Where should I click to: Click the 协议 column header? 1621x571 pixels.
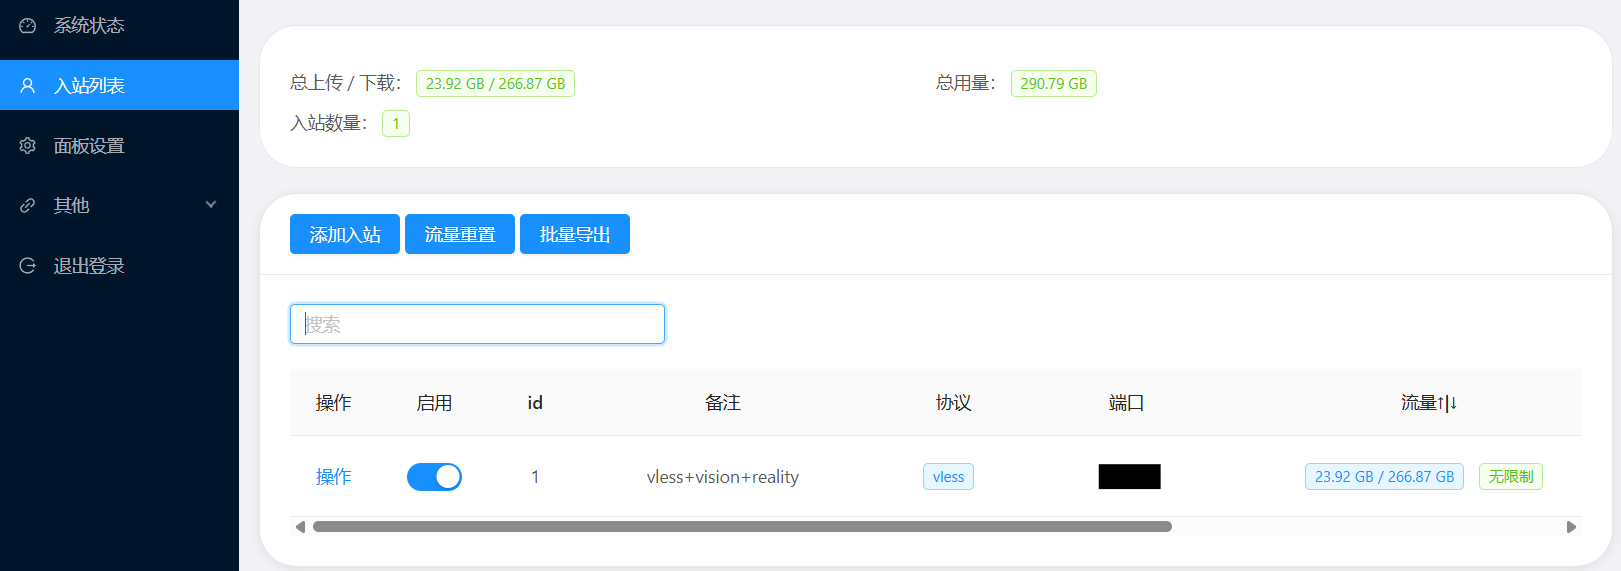(954, 403)
